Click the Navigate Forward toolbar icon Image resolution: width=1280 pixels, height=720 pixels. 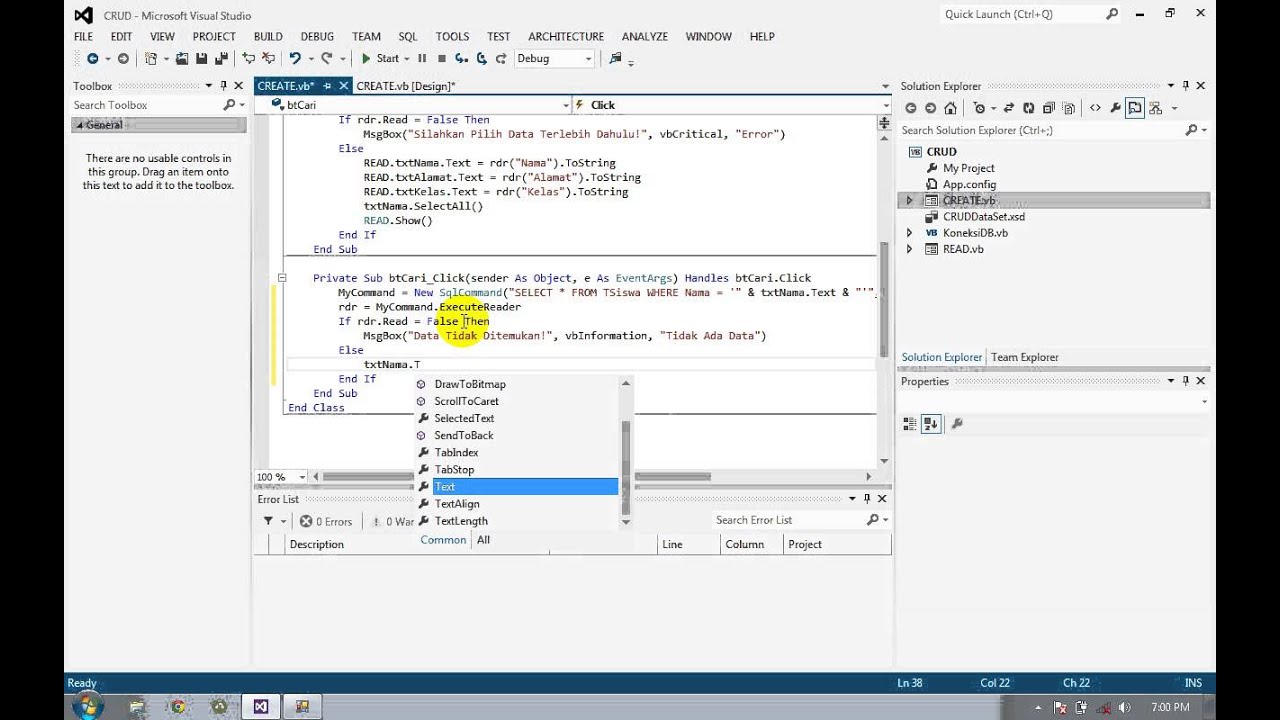[x=123, y=58]
